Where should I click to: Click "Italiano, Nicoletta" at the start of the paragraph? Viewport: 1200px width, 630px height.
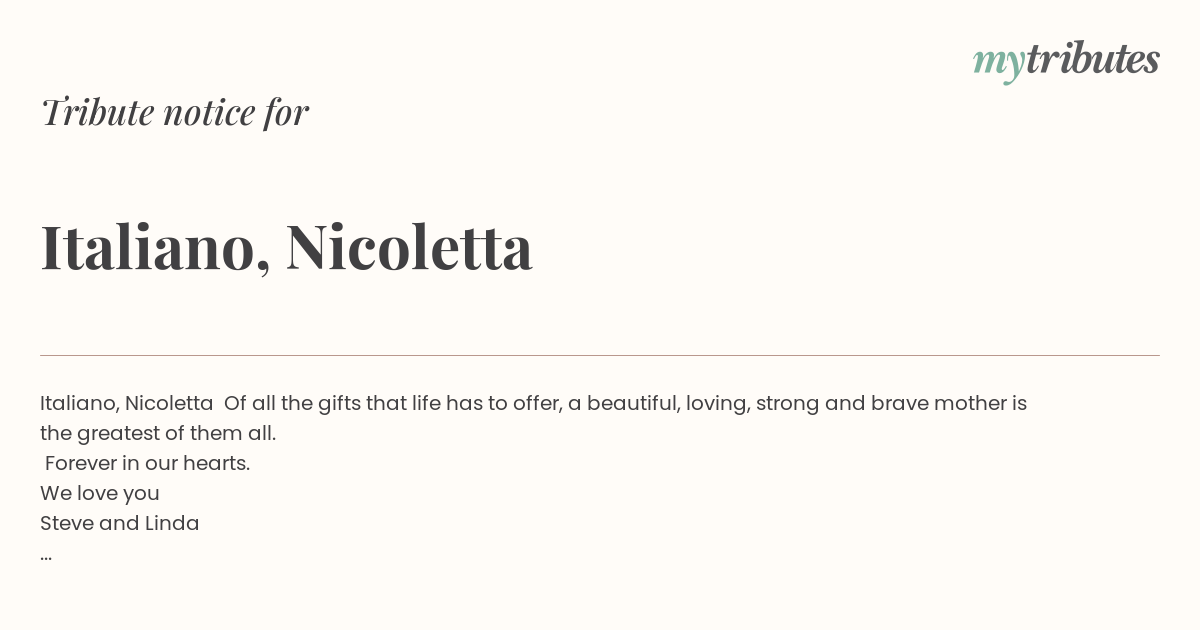126,404
